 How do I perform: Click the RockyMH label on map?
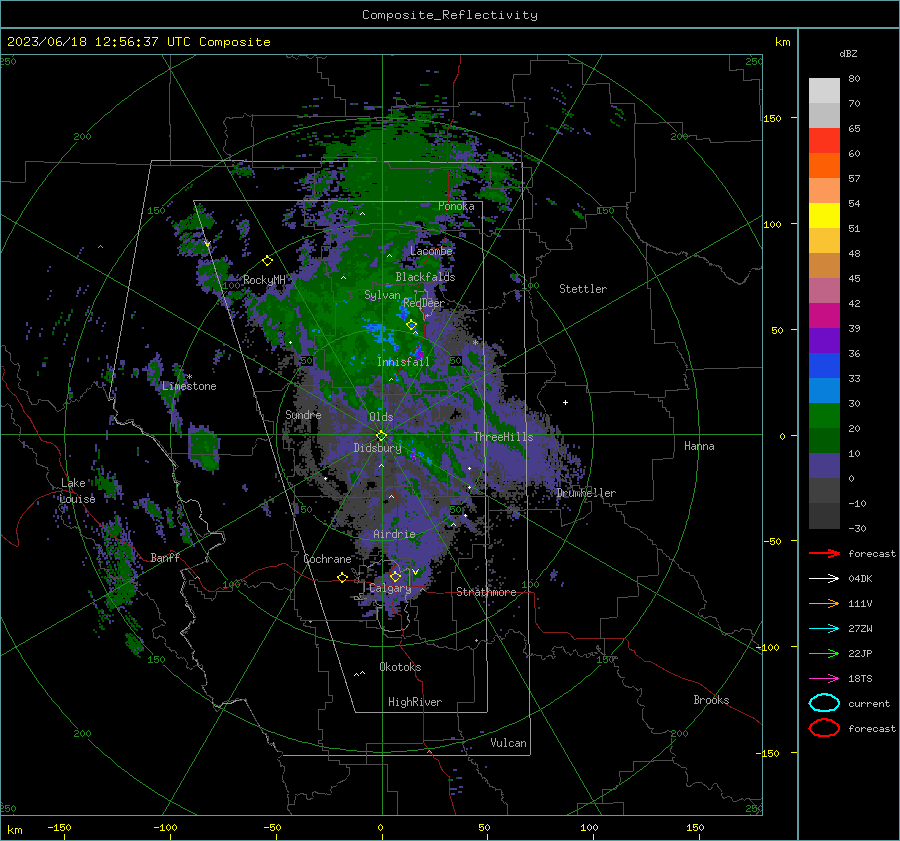pyautogui.click(x=264, y=280)
